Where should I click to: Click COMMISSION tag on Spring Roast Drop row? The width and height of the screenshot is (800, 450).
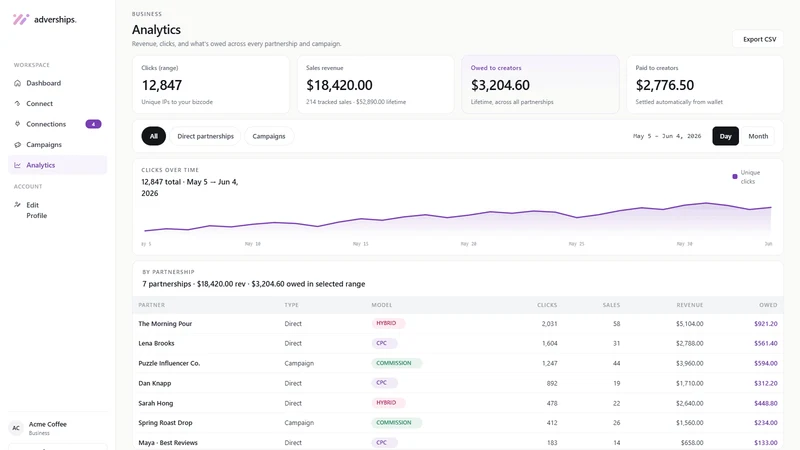[x=396, y=423]
